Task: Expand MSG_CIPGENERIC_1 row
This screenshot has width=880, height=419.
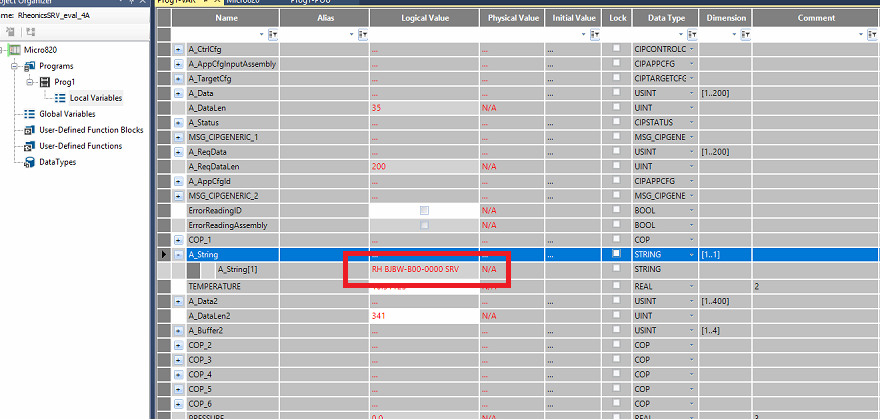Action: [178, 137]
